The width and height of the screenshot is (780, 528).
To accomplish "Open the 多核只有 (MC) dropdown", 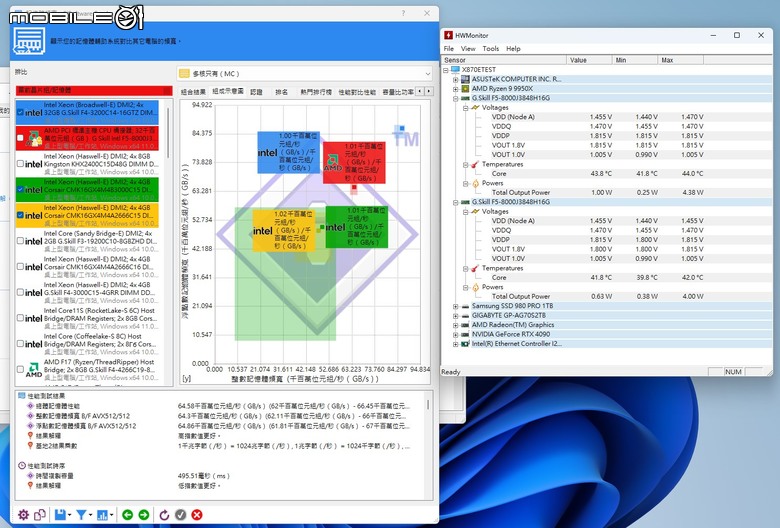I will [x=304, y=74].
